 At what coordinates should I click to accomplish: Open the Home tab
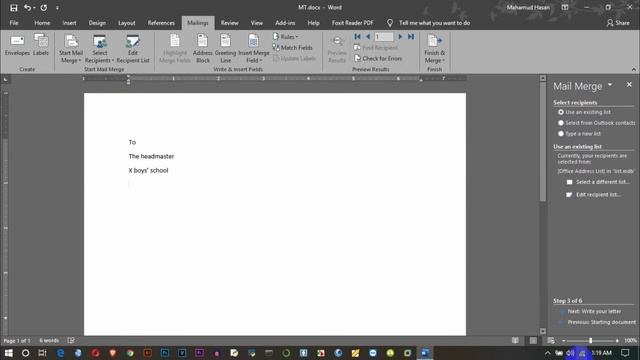(42, 23)
